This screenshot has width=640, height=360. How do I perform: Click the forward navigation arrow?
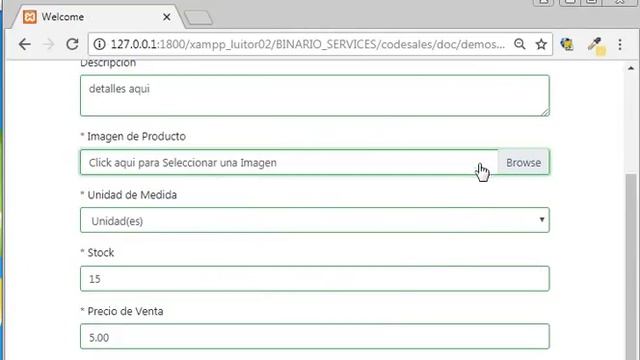tap(49, 44)
